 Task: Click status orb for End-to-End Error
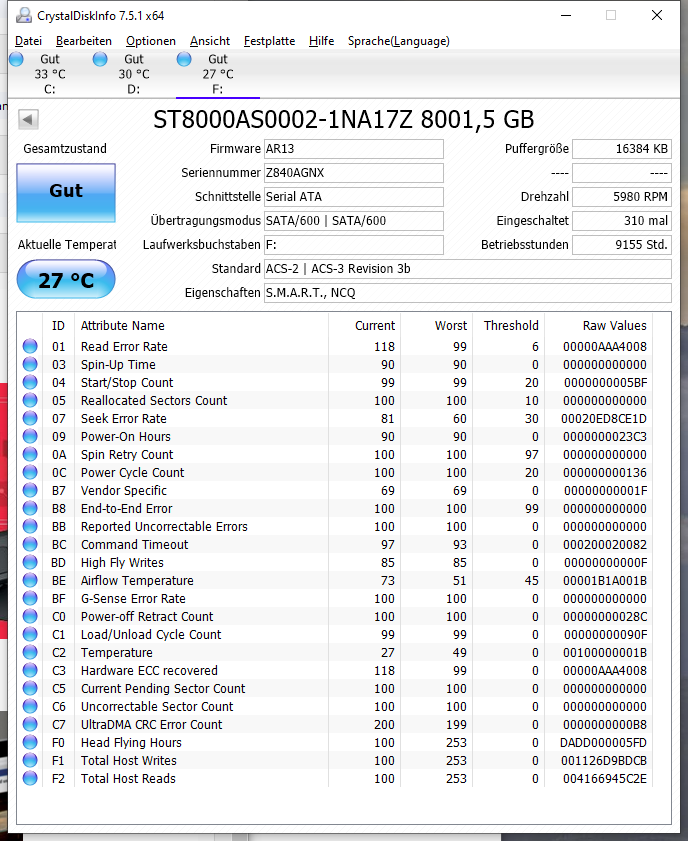(x=30, y=508)
